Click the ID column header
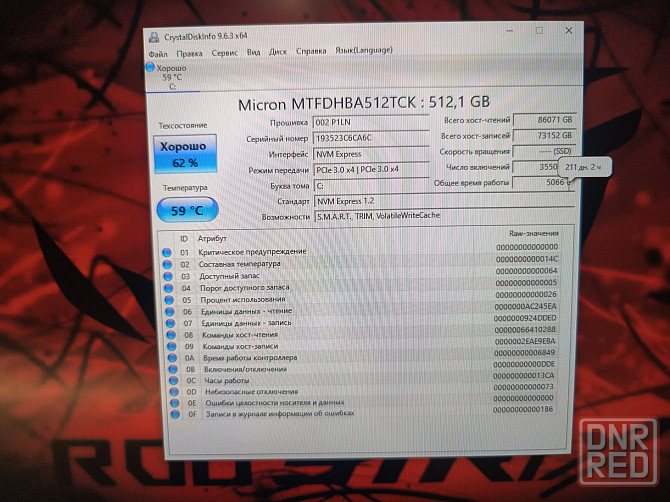 (x=184, y=239)
